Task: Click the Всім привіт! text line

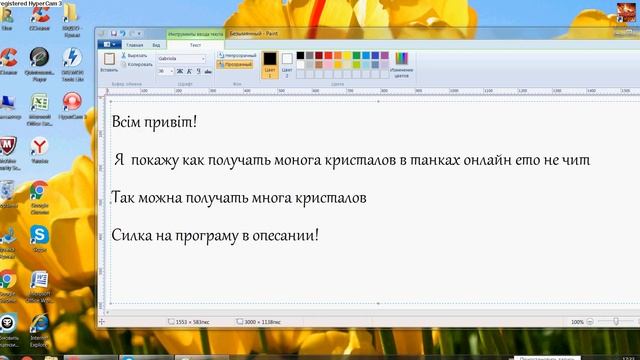Action: [154, 122]
